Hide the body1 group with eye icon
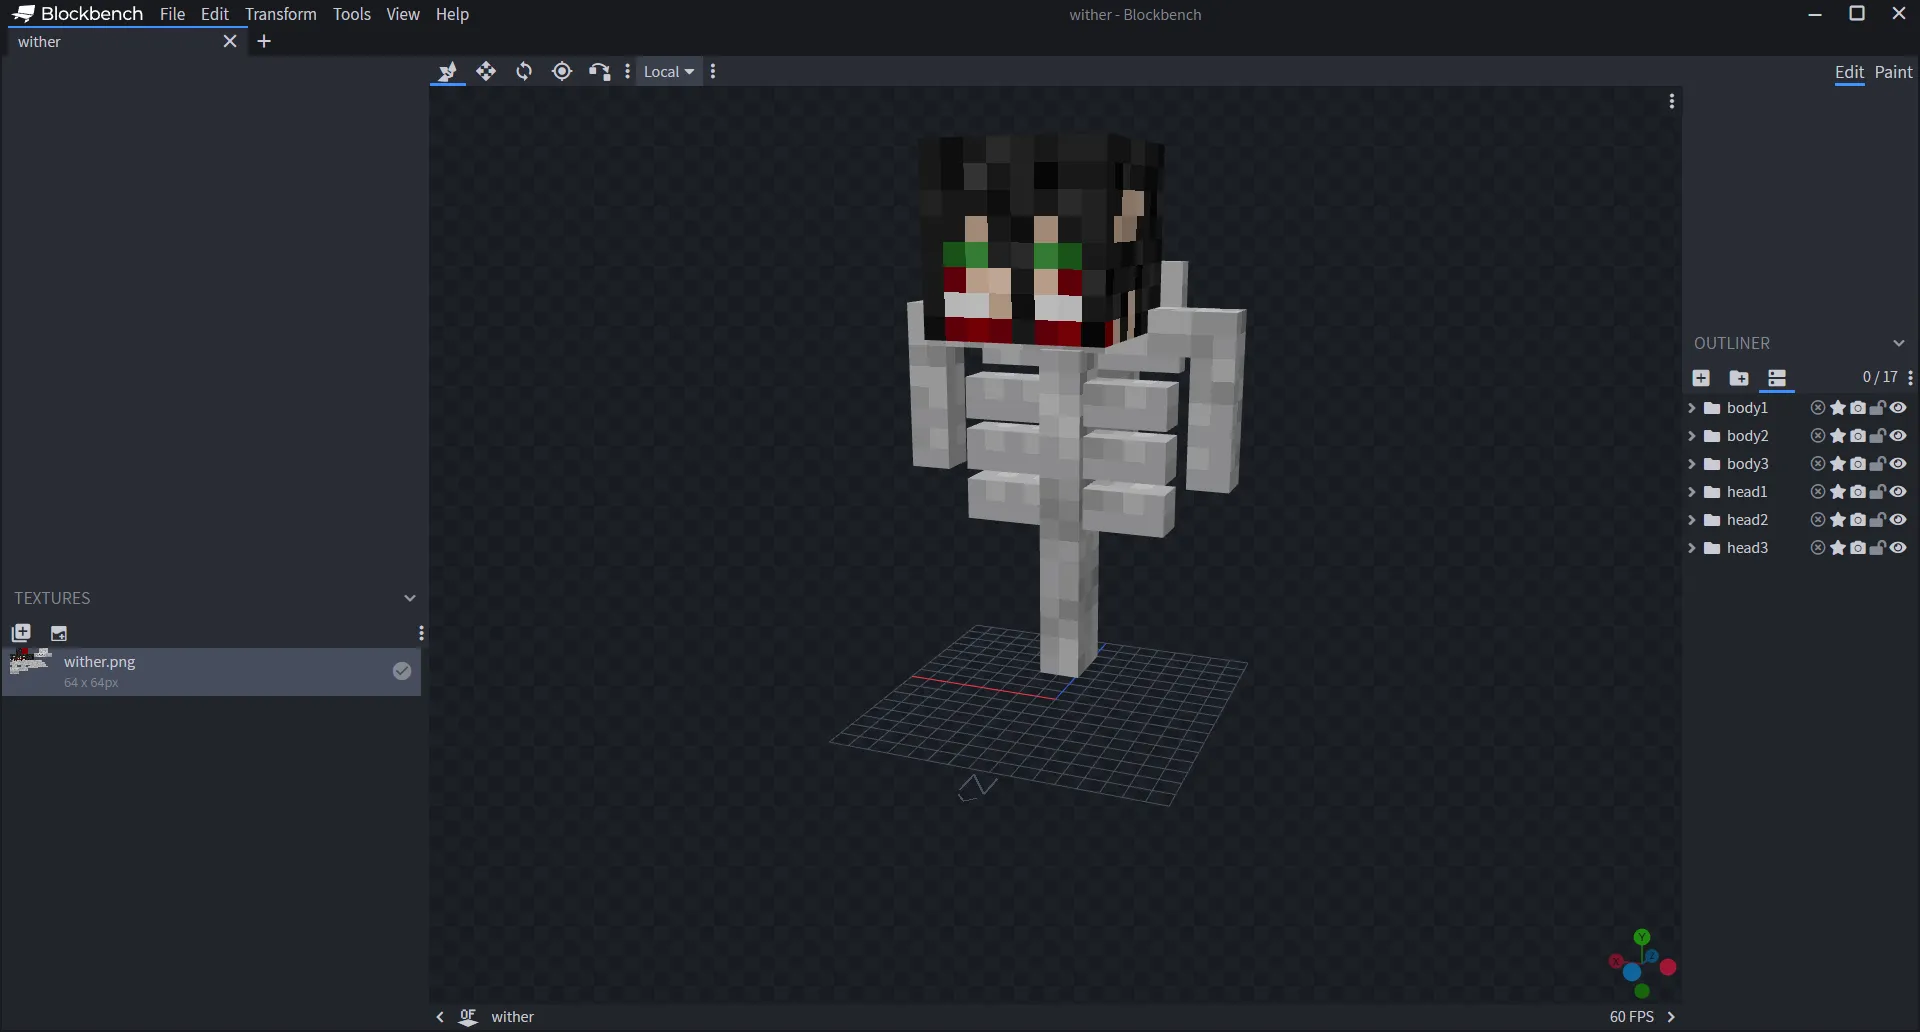The image size is (1920, 1032). [x=1898, y=408]
